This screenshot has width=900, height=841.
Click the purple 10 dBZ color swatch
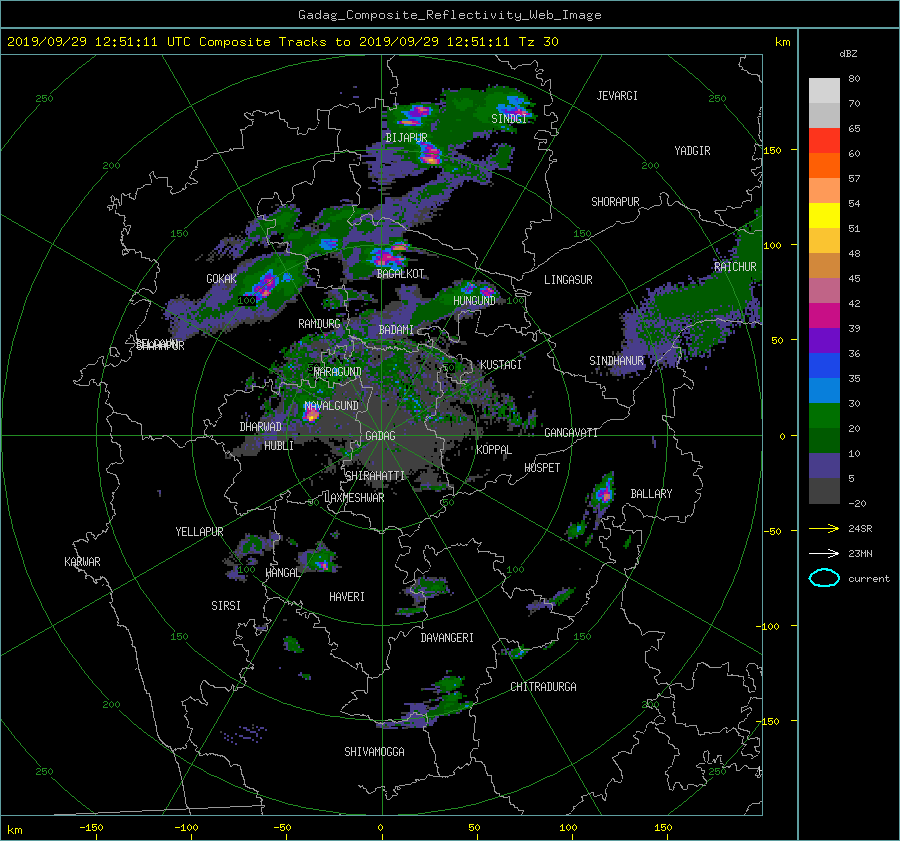[824, 466]
